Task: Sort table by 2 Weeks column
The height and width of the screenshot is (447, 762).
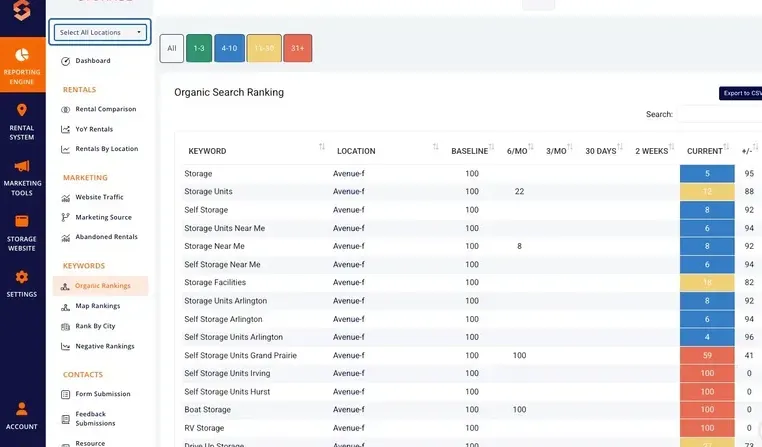Action: (671, 147)
